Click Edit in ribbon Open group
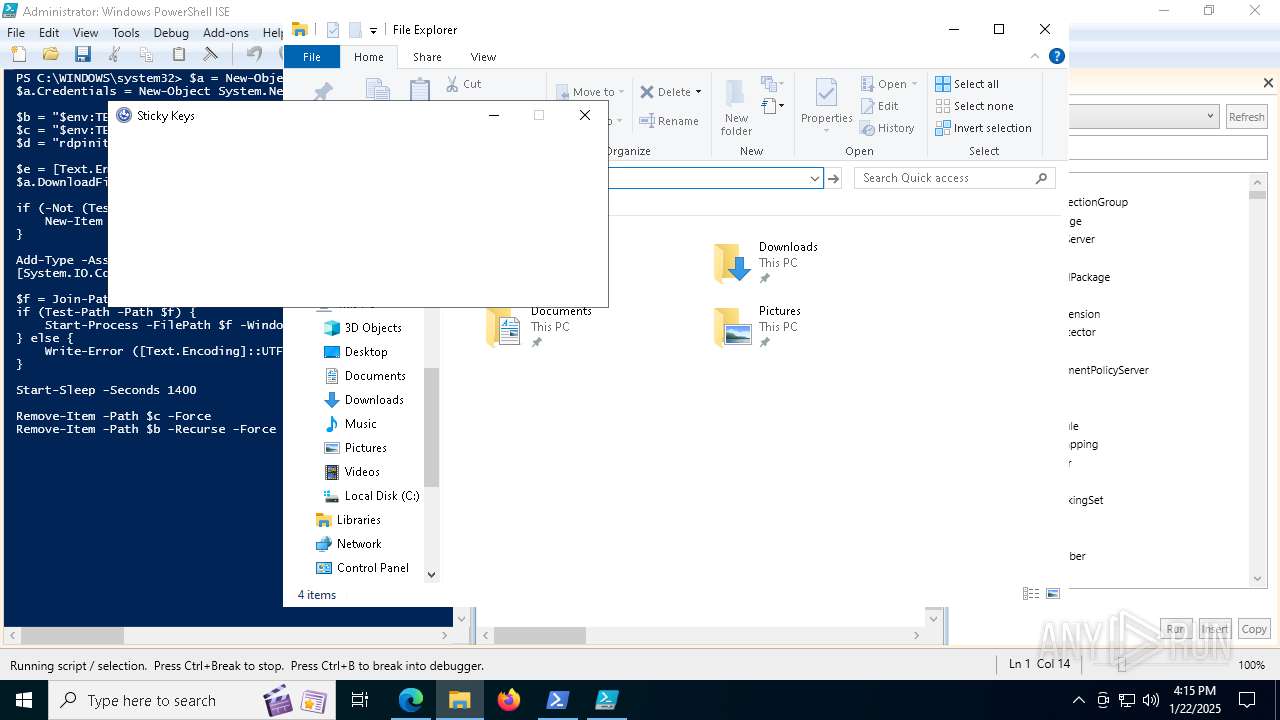 (x=879, y=106)
